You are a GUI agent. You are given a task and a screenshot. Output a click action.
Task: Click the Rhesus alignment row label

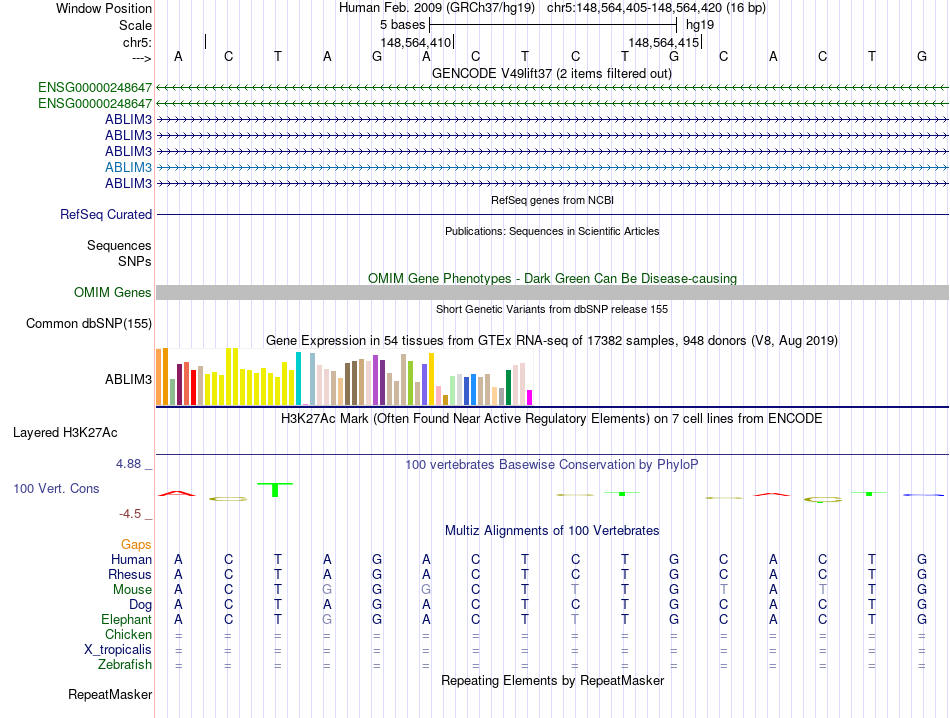click(130, 574)
